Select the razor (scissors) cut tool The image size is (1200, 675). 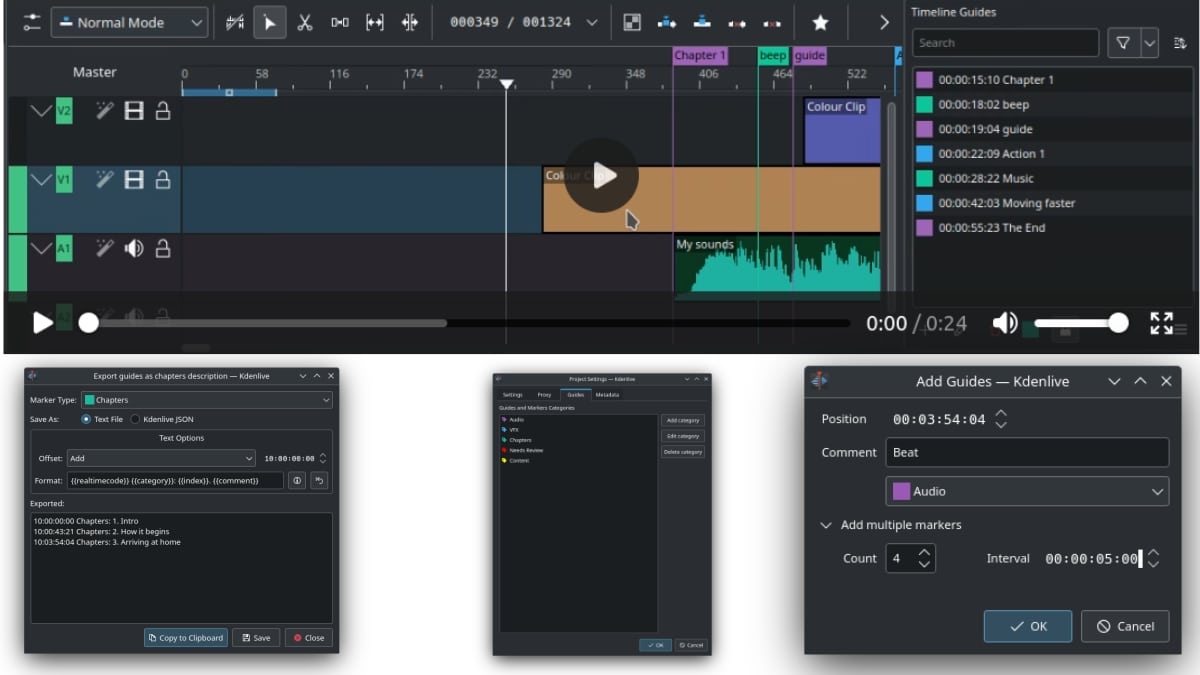click(x=305, y=22)
